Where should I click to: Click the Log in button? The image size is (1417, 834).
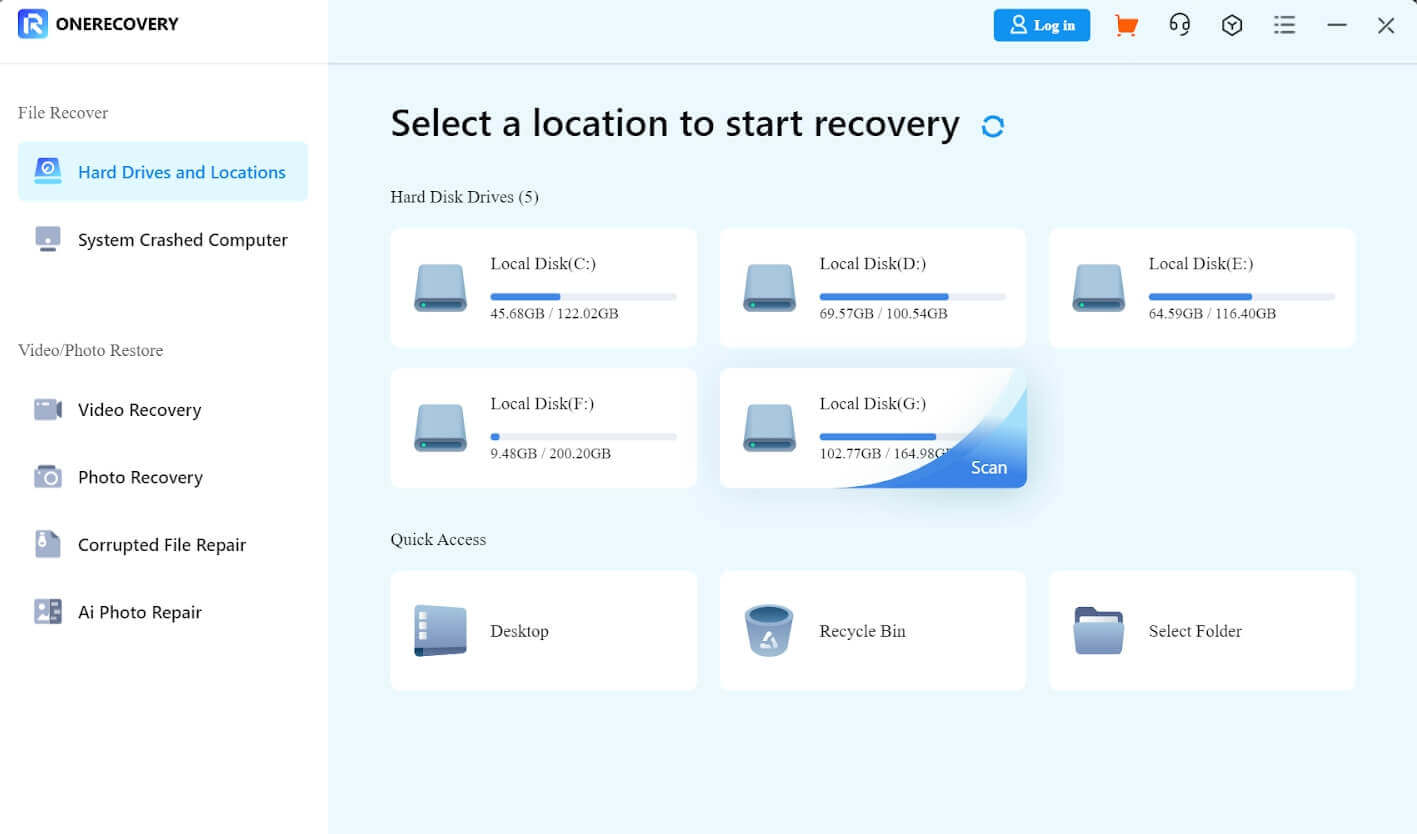tap(1041, 26)
